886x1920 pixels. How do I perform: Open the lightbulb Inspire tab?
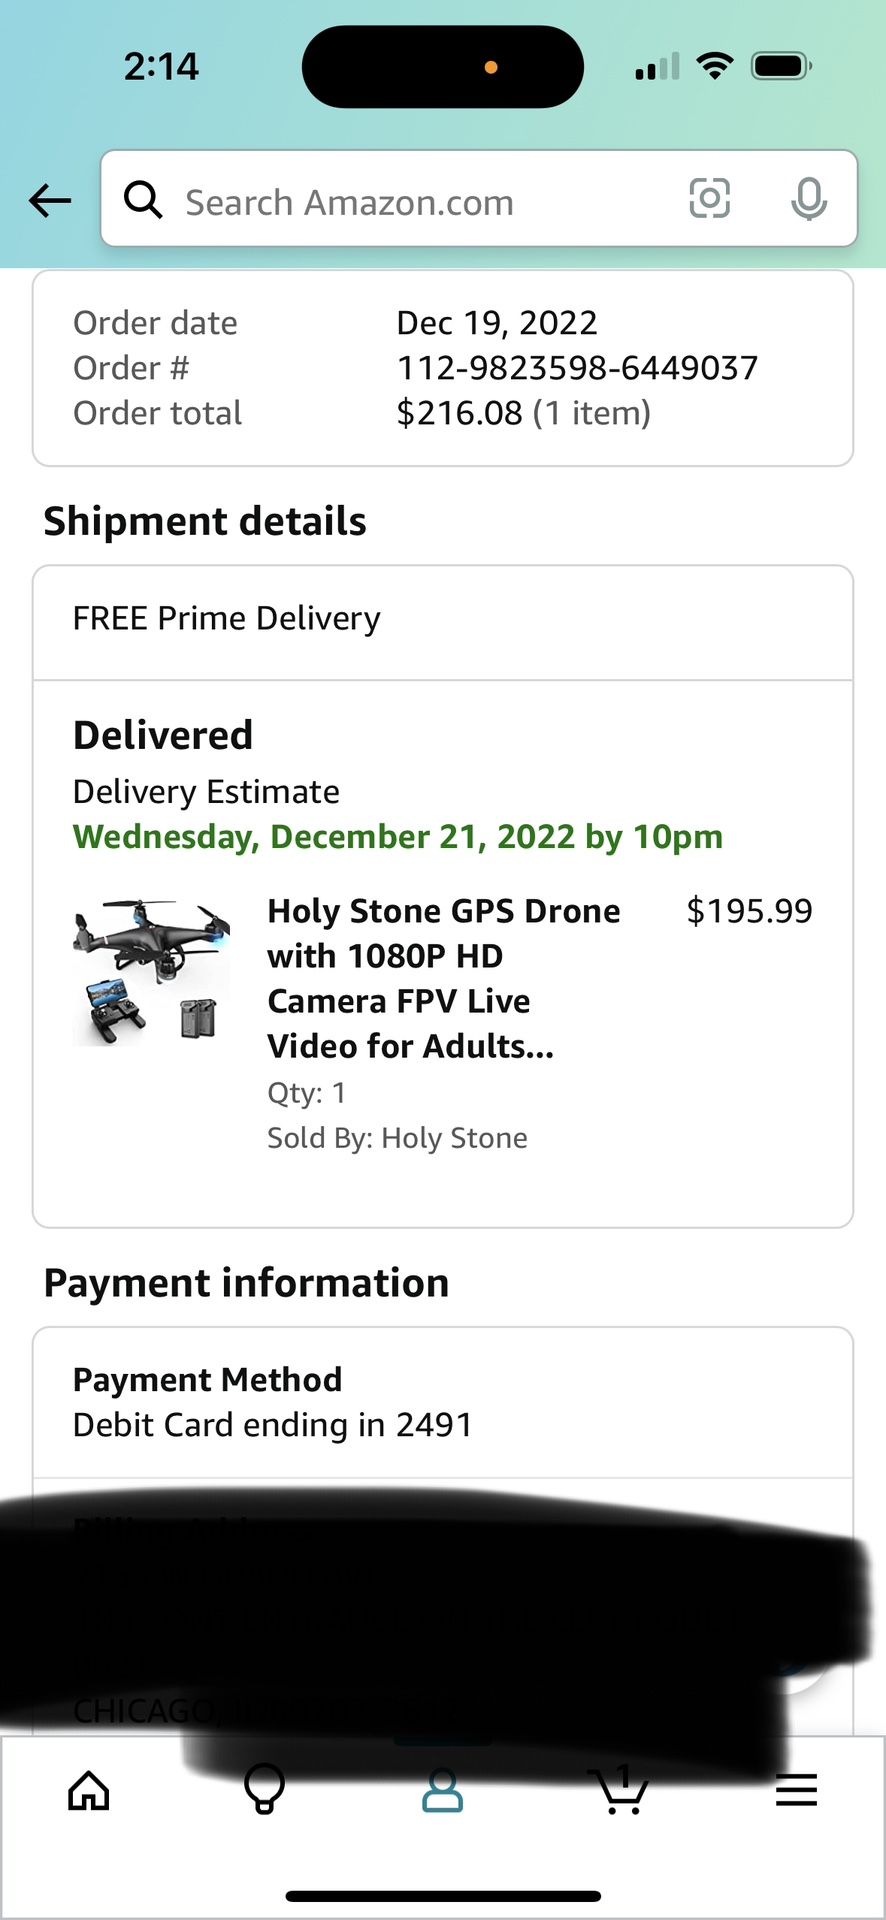(265, 1790)
